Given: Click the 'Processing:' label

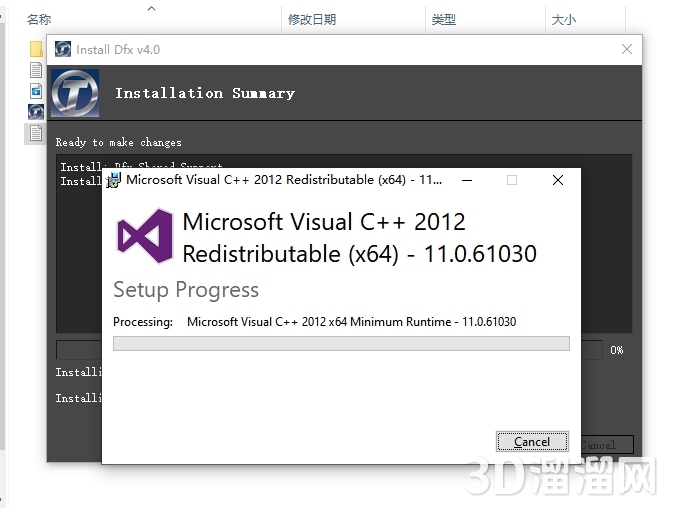Looking at the screenshot, I should (x=143, y=322).
